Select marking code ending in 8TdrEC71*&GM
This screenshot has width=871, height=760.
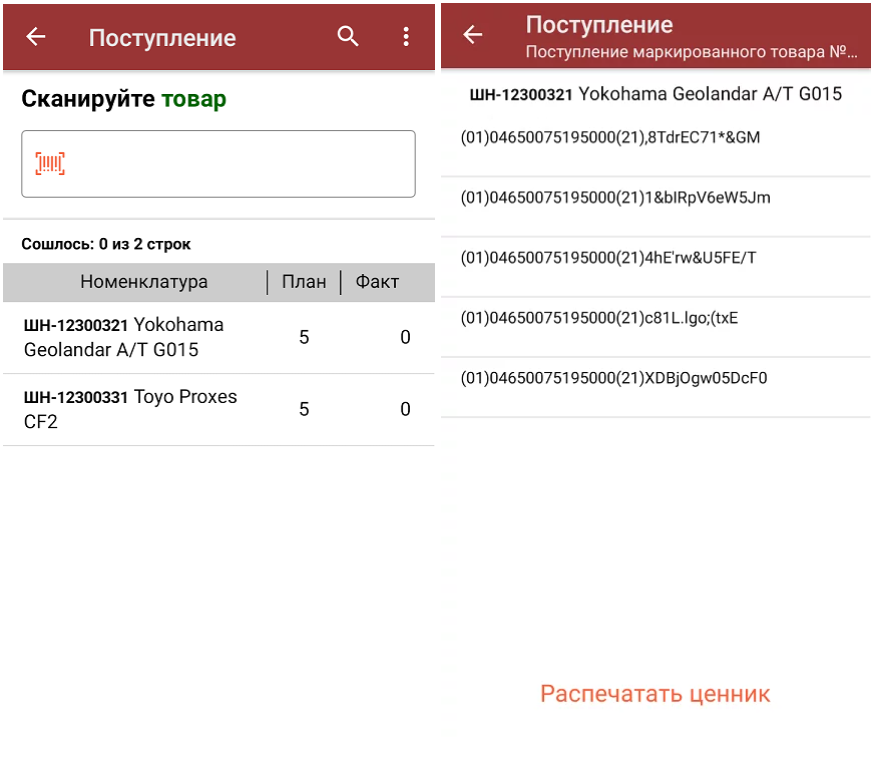[610, 138]
